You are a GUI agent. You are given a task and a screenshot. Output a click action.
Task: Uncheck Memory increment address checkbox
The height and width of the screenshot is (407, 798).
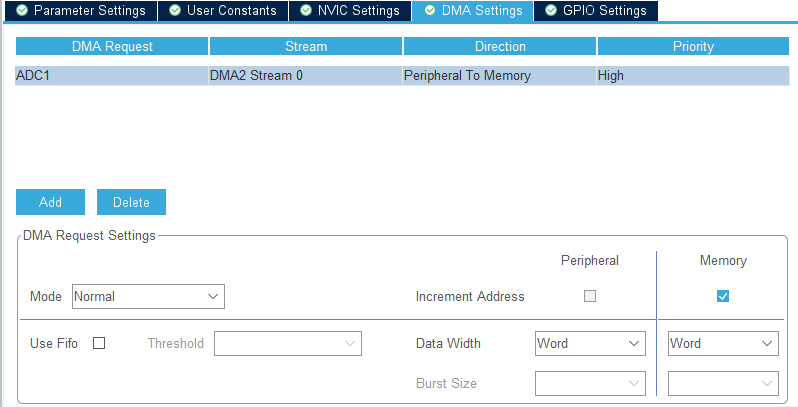click(x=723, y=296)
